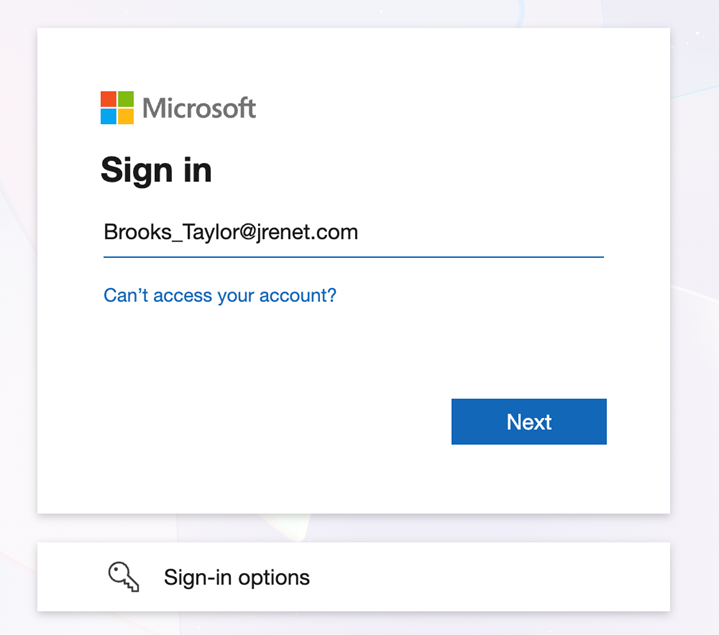The height and width of the screenshot is (635, 719).
Task: Click the Microsoft four-square logo
Action: pos(117,108)
